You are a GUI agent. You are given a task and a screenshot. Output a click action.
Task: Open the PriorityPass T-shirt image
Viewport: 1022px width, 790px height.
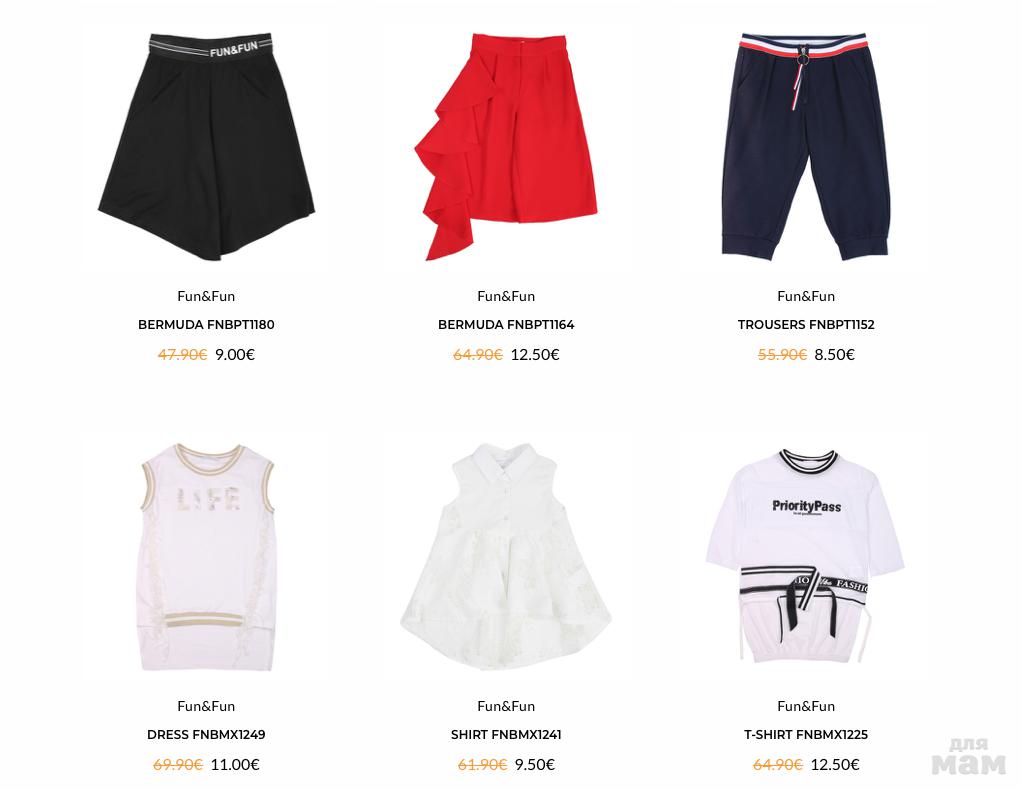pyautogui.click(x=806, y=556)
